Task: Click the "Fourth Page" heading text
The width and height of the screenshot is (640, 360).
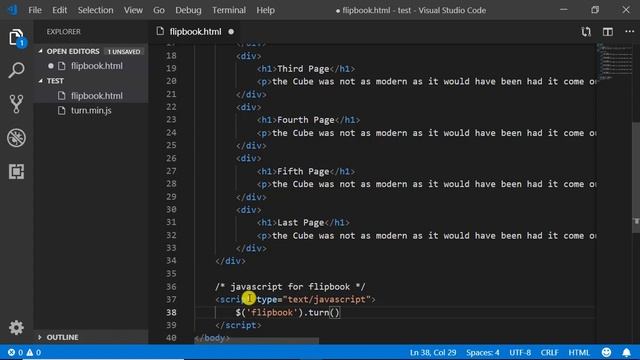Action: (x=306, y=120)
